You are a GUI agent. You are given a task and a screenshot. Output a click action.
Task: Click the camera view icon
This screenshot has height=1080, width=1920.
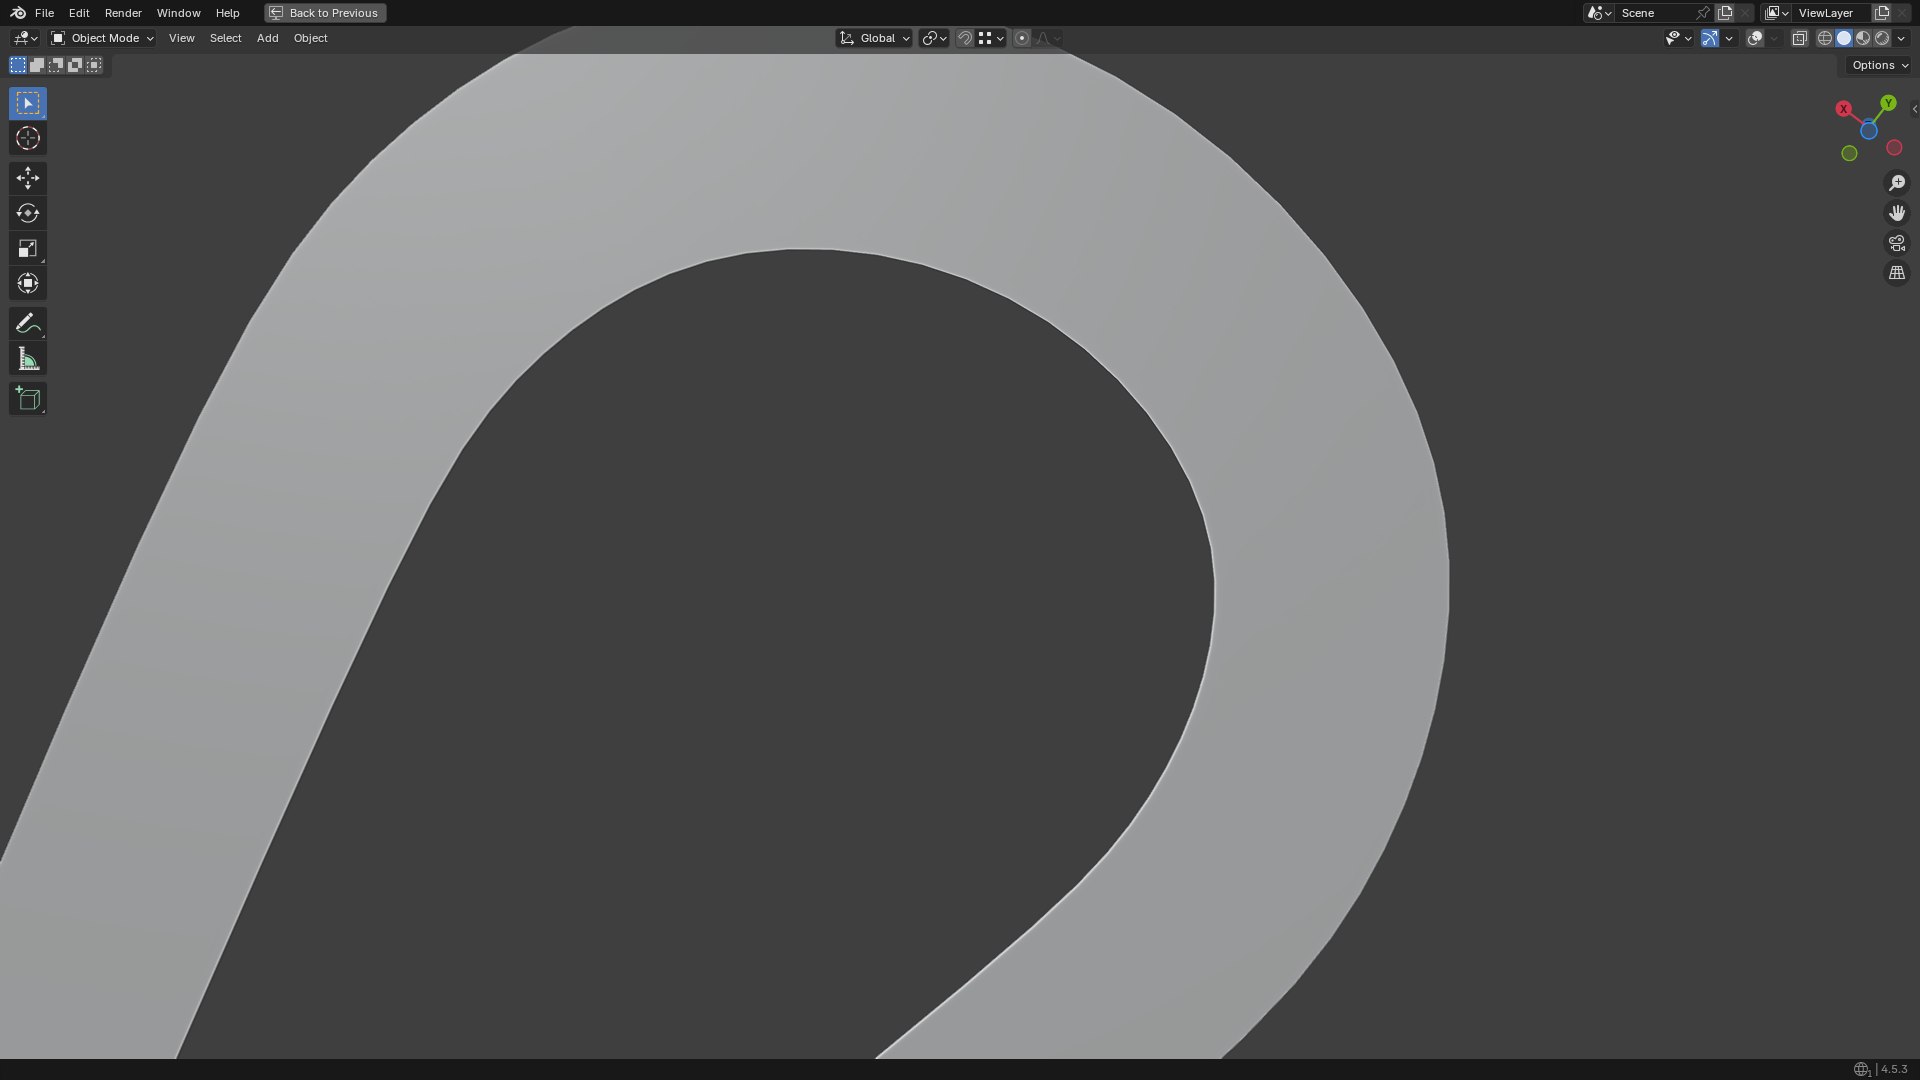[1896, 243]
